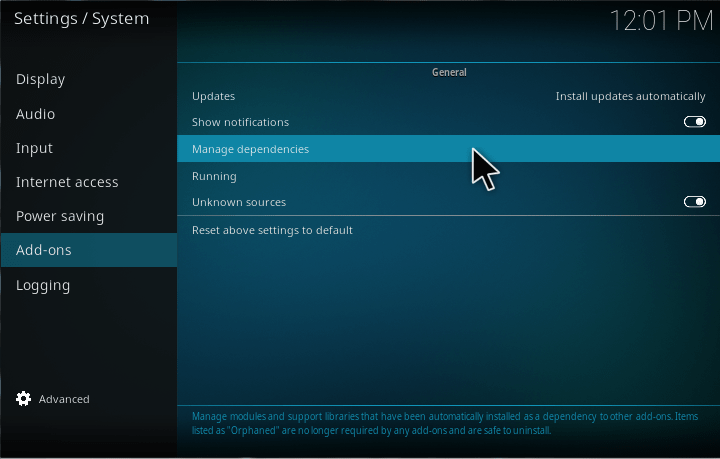Select the Input settings category
This screenshot has width=720, height=459.
pos(89,148)
